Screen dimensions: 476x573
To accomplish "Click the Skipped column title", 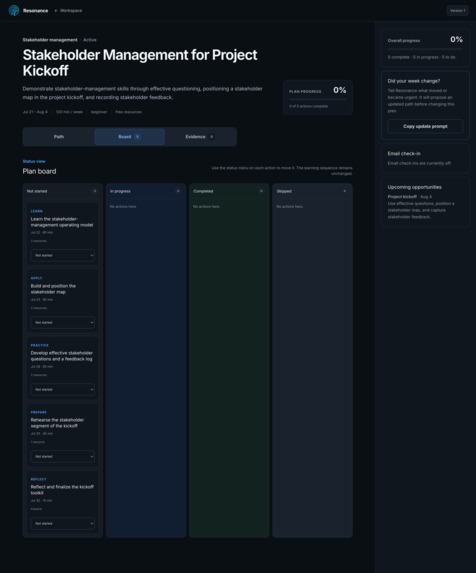I will click(x=284, y=191).
